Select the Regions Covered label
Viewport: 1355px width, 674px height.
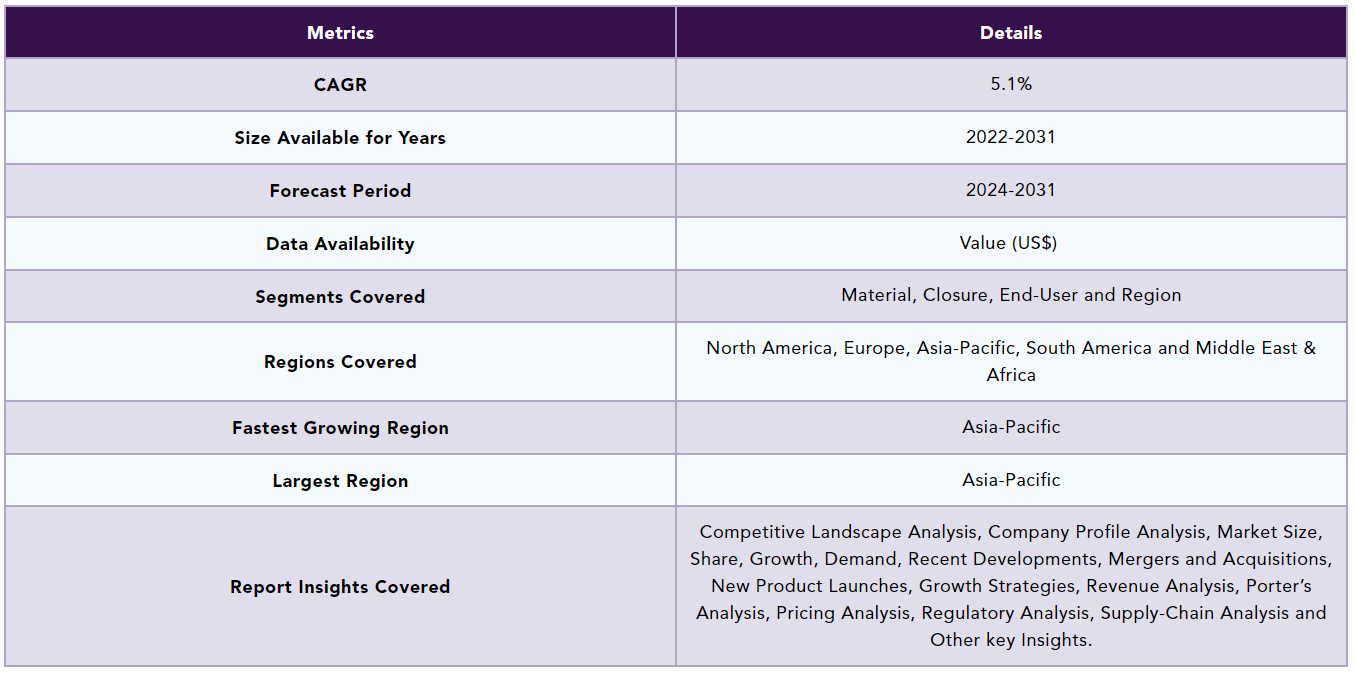340,362
